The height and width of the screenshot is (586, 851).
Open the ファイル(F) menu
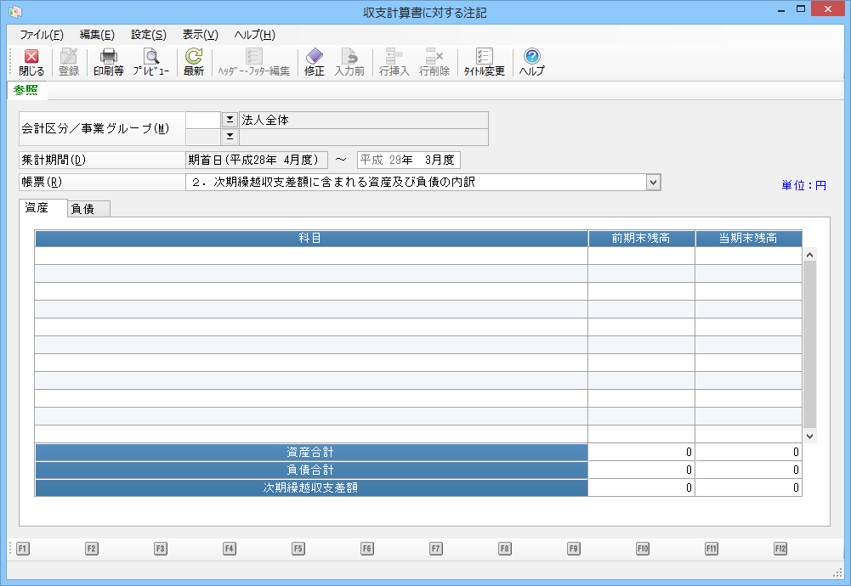coord(41,35)
